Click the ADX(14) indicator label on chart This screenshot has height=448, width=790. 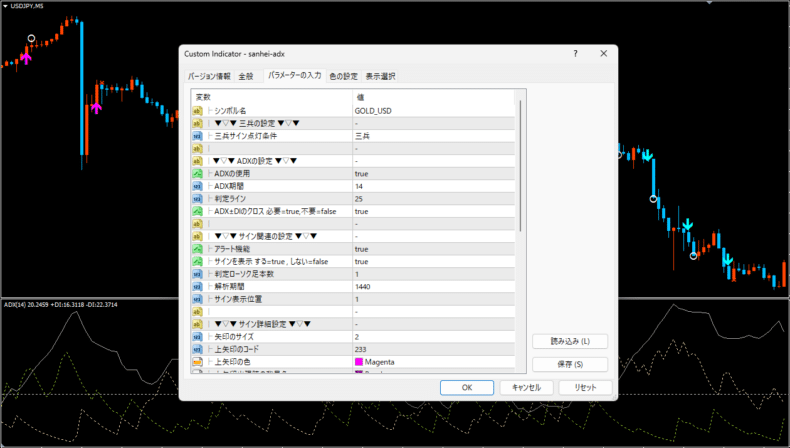click(x=60, y=305)
